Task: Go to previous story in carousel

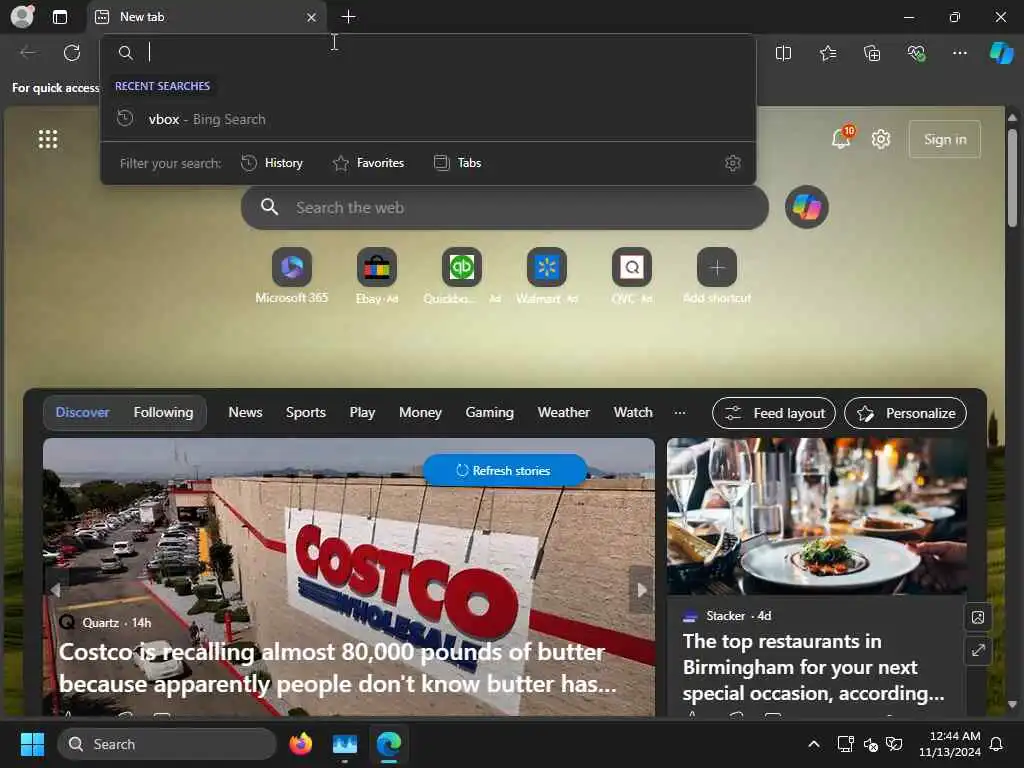Action: click(x=56, y=590)
